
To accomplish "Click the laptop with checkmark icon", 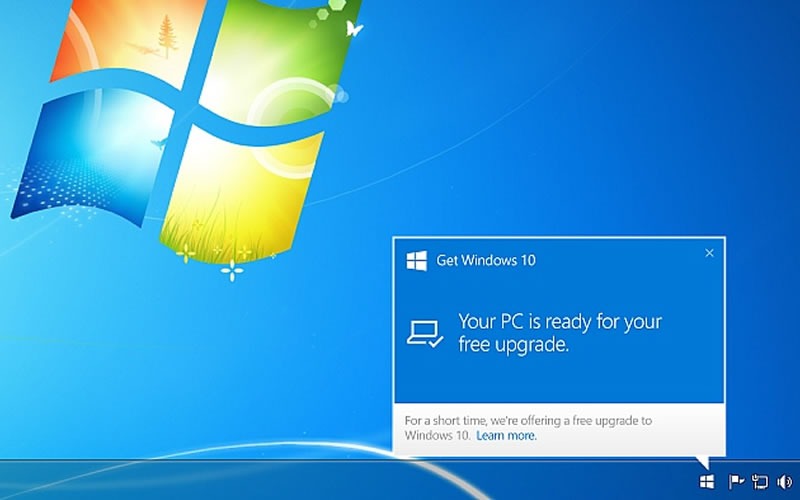I will 424,334.
